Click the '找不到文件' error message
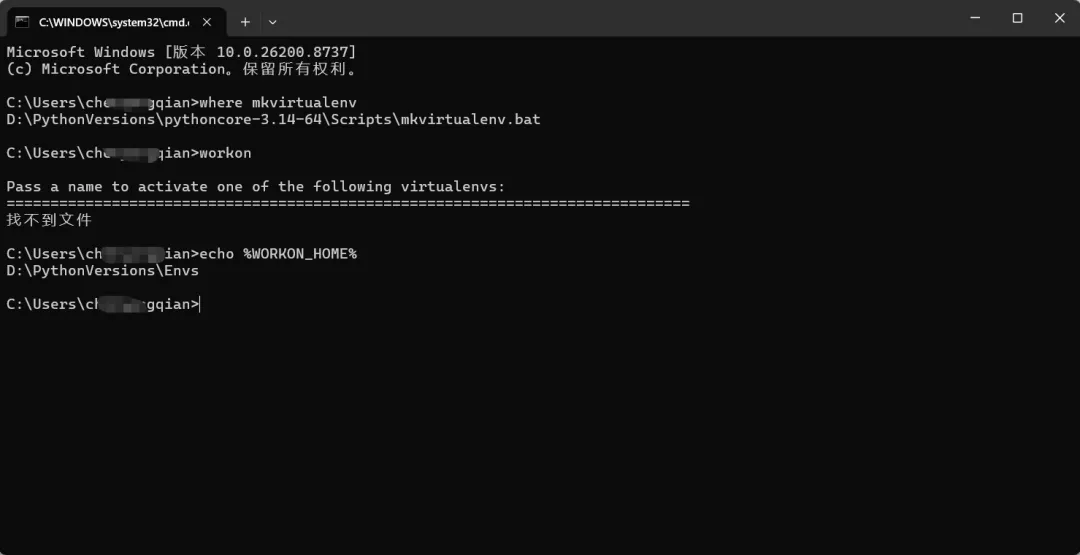The width and height of the screenshot is (1080, 555). [x=49, y=220]
